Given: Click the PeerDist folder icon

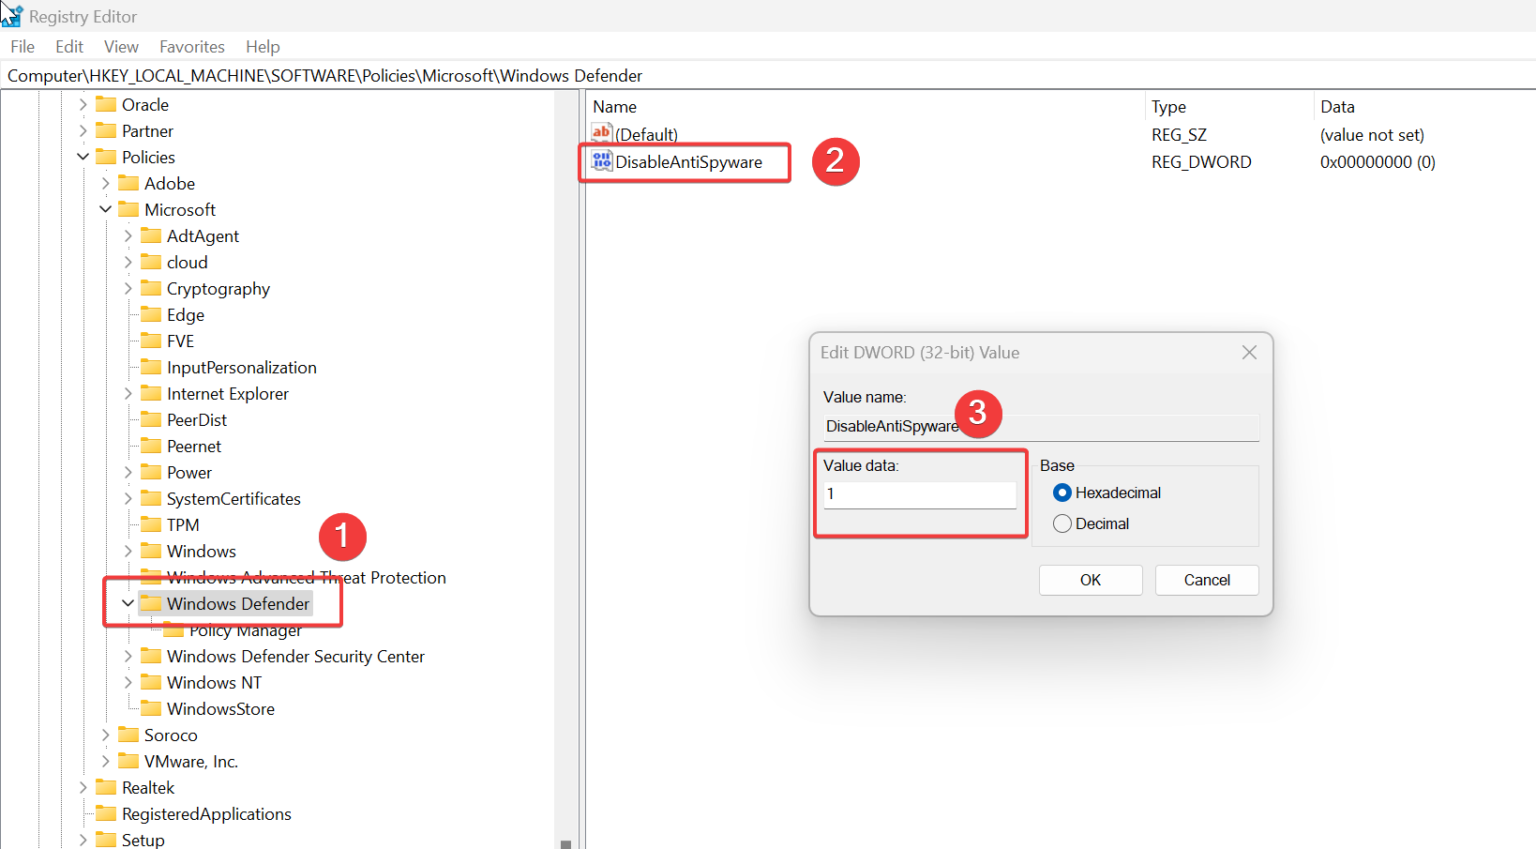Looking at the screenshot, I should (151, 419).
